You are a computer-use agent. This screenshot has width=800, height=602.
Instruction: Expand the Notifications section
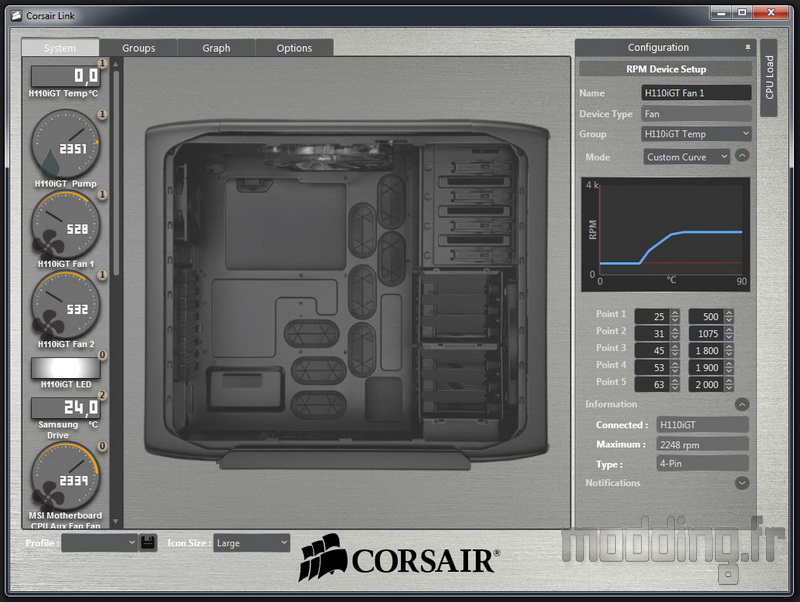pyautogui.click(x=742, y=483)
